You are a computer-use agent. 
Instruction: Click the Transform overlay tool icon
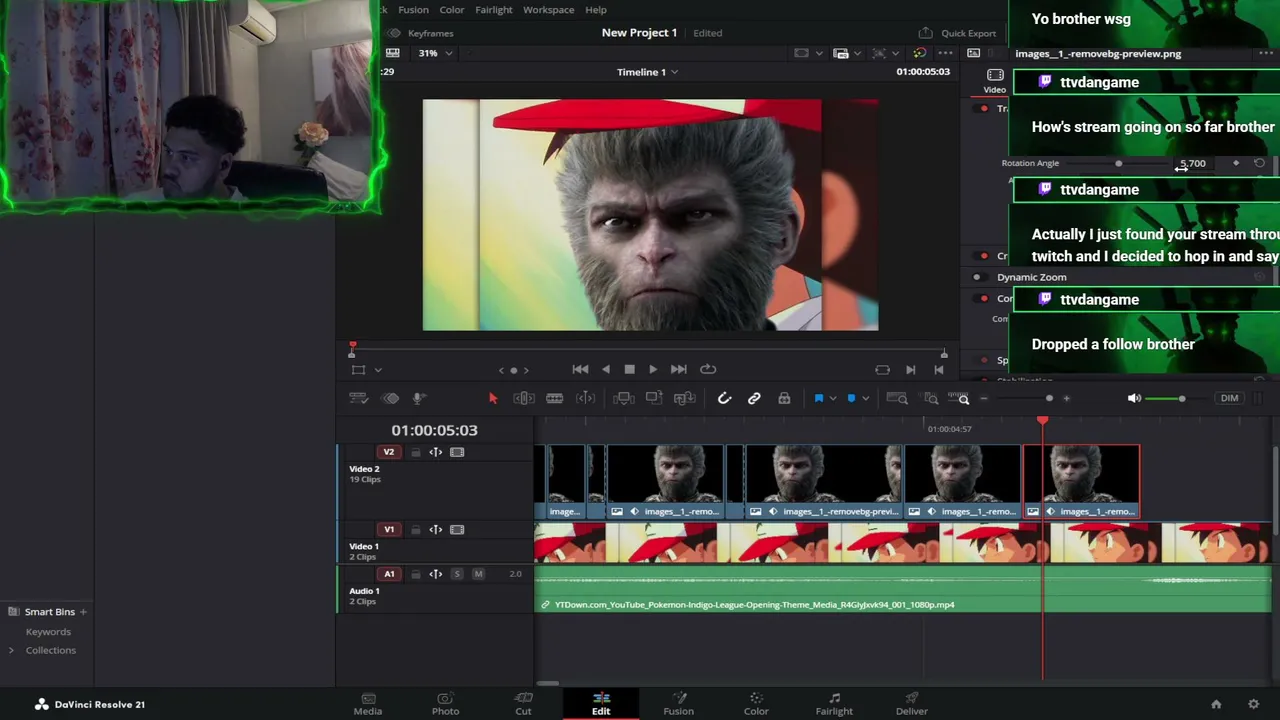(358, 369)
